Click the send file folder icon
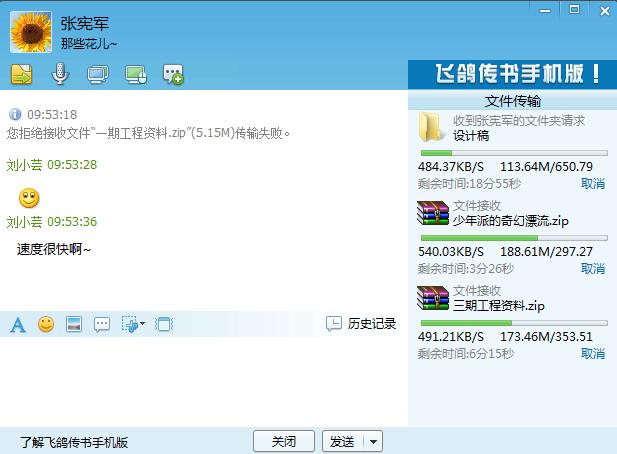 pos(22,74)
